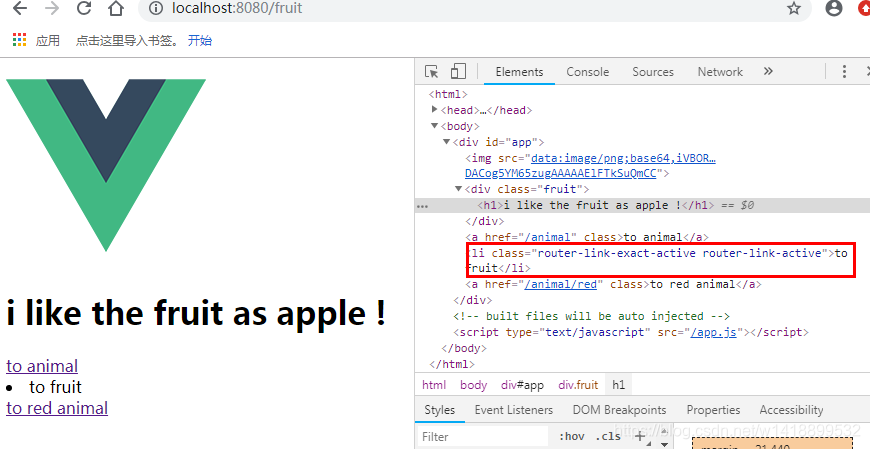
Task: Open the /animal/red href link in DOM
Action: [x=560, y=284]
